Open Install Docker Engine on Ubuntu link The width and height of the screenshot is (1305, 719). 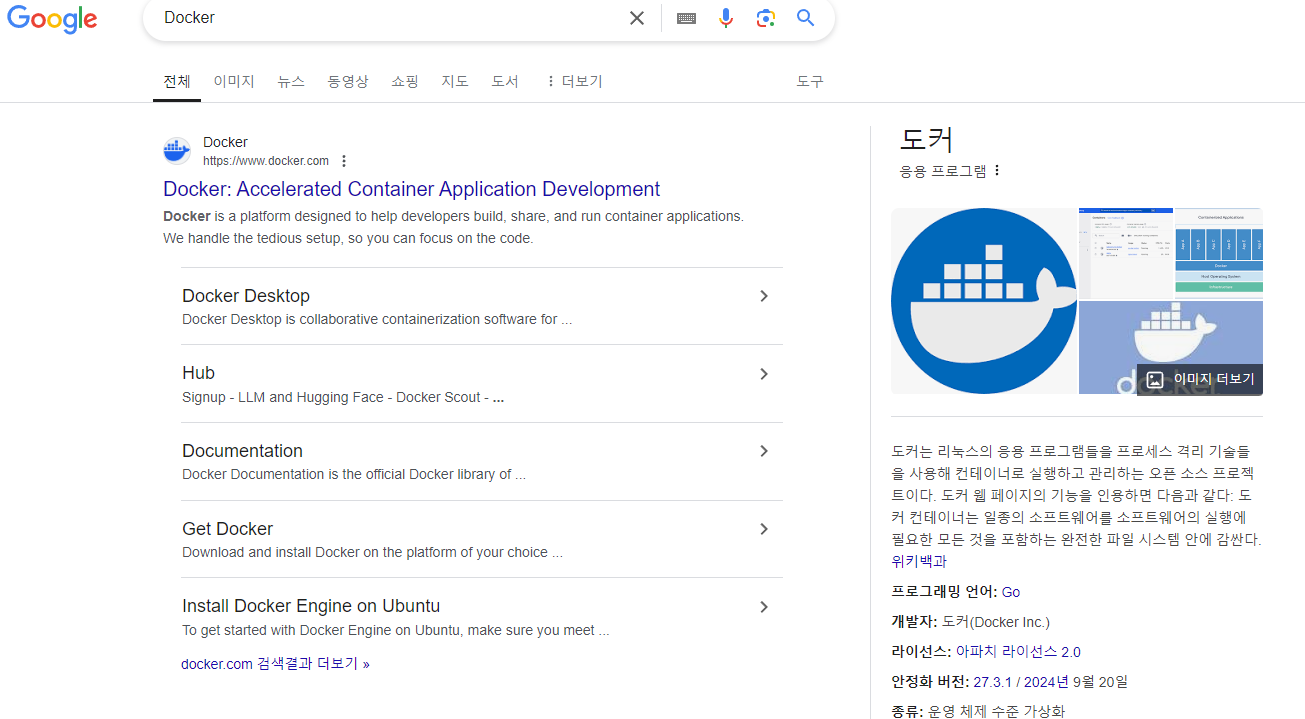click(311, 606)
